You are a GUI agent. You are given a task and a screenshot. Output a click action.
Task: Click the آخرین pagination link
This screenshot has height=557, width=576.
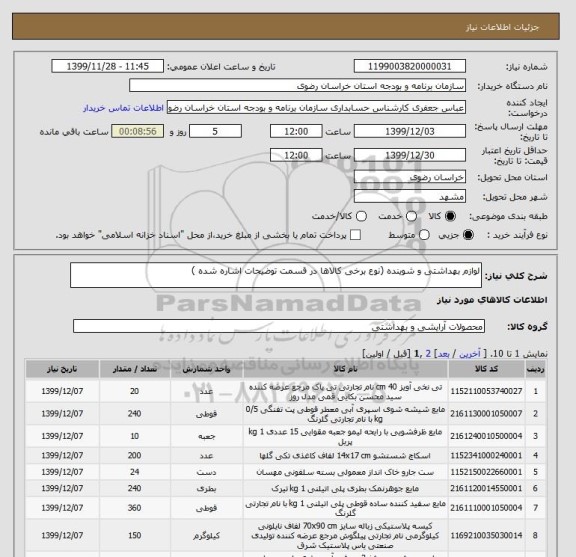click(x=470, y=354)
